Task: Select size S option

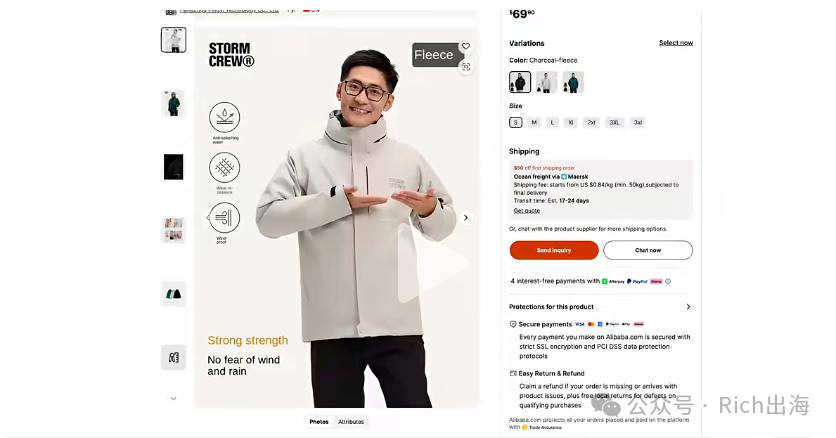Action: click(515, 123)
